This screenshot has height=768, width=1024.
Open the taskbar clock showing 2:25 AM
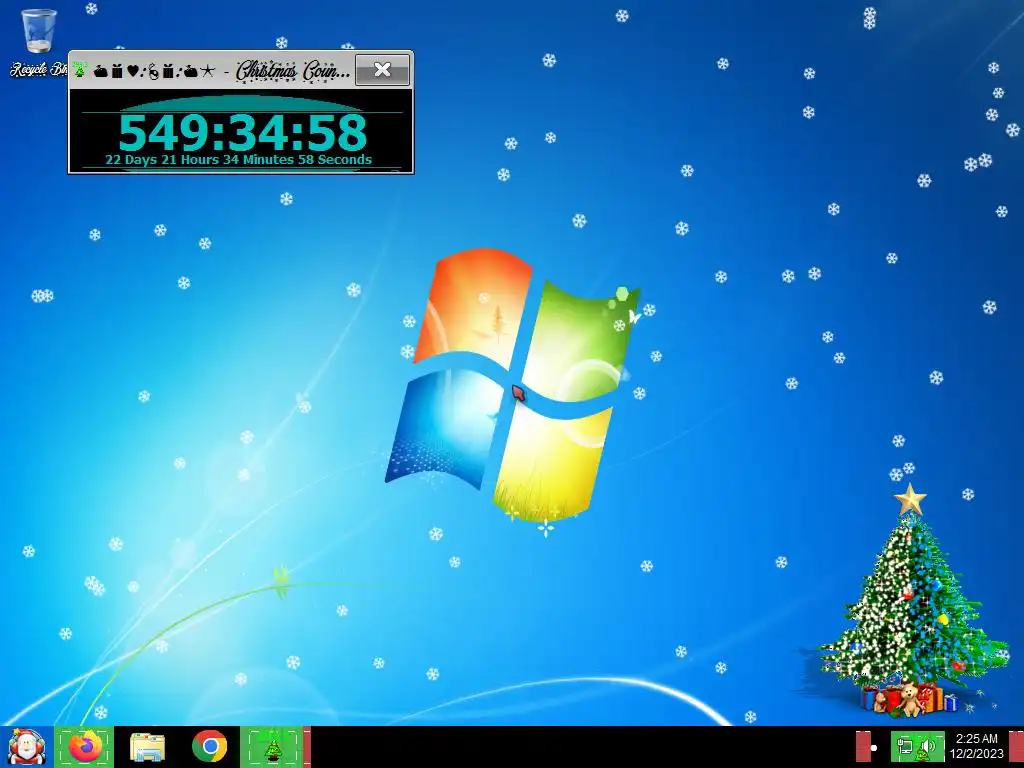click(x=976, y=739)
